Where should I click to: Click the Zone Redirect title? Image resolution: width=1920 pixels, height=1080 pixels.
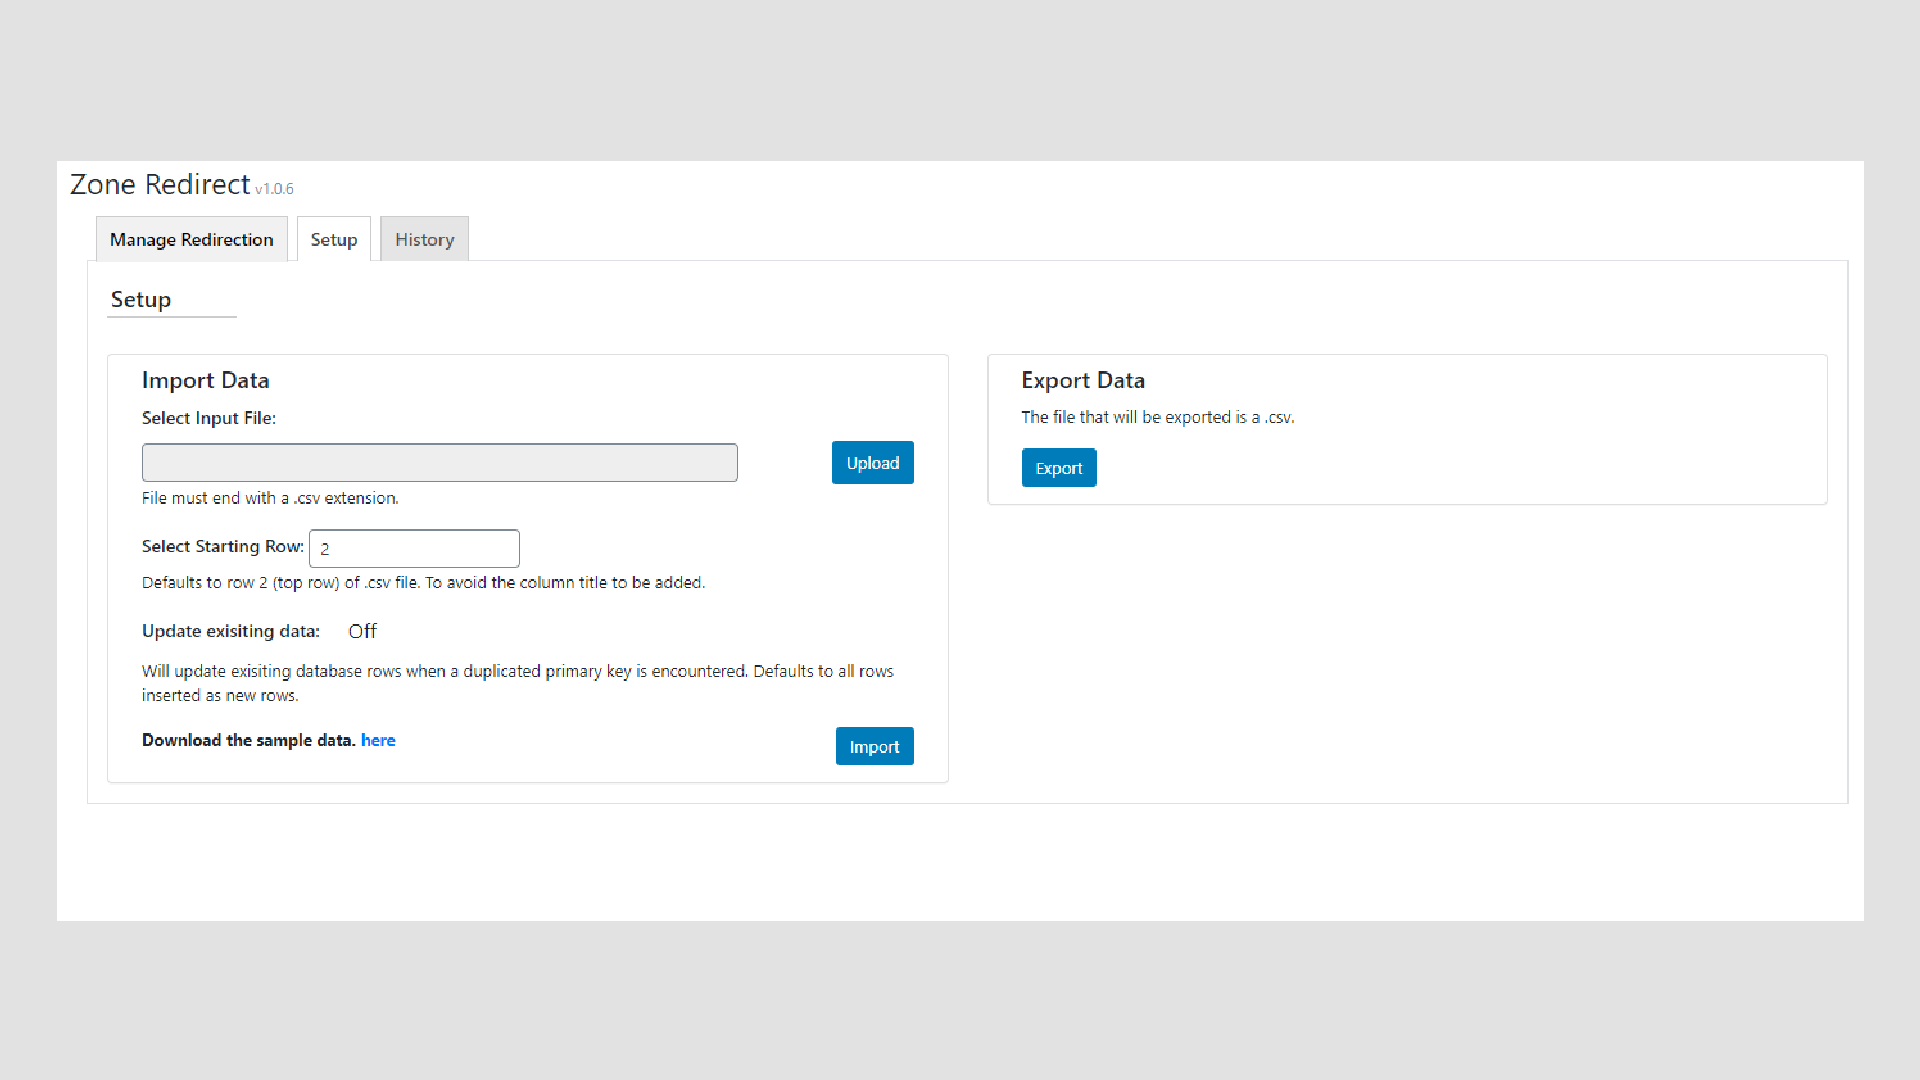click(160, 185)
